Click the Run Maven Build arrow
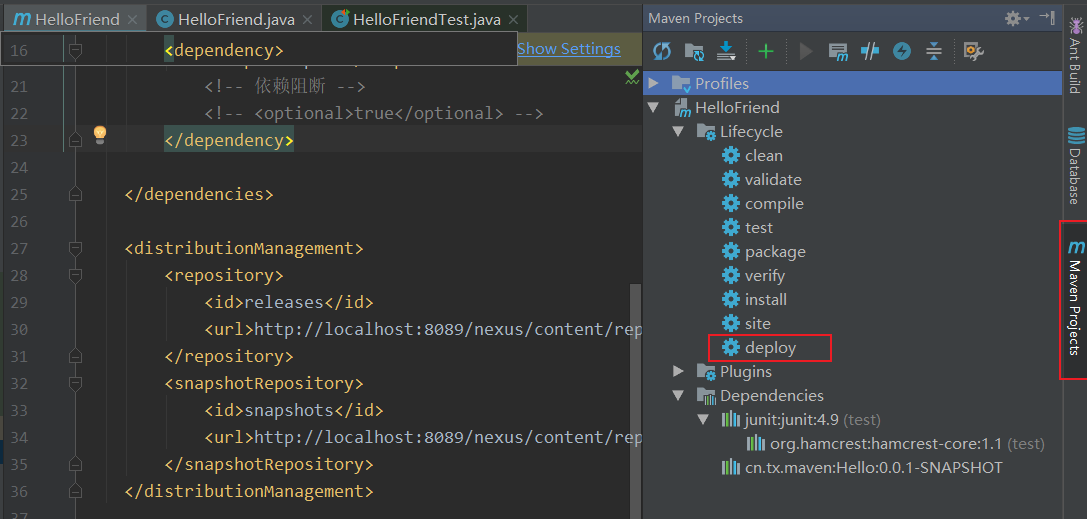This screenshot has width=1087, height=519. click(806, 51)
